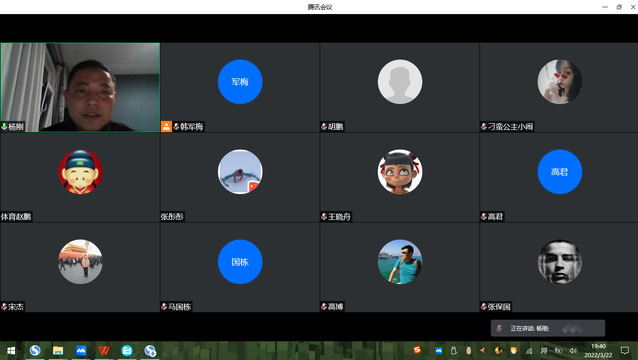Open the Tencent Meeting taskbar icon

(81, 350)
